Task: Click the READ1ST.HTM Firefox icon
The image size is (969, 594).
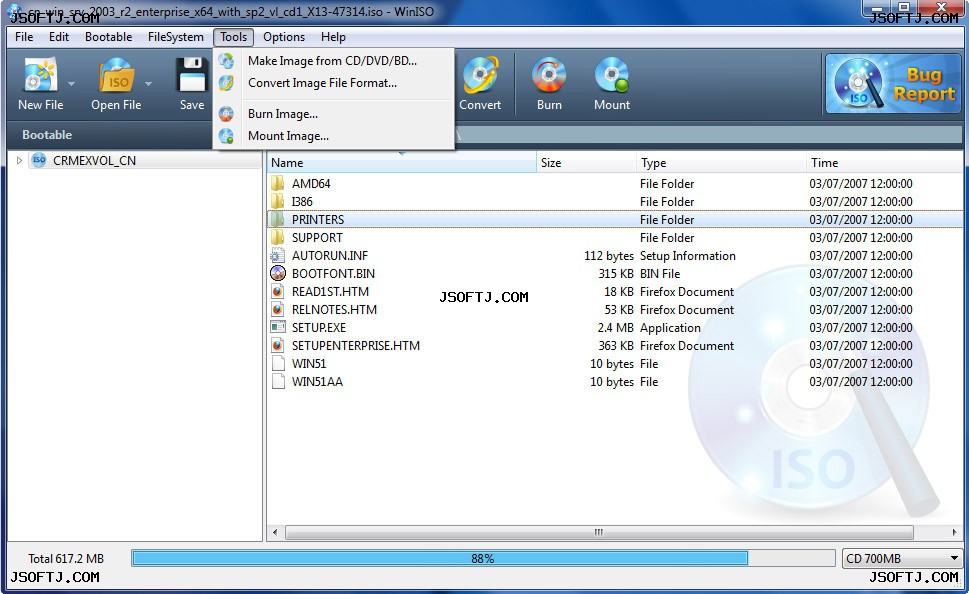Action: click(x=278, y=291)
